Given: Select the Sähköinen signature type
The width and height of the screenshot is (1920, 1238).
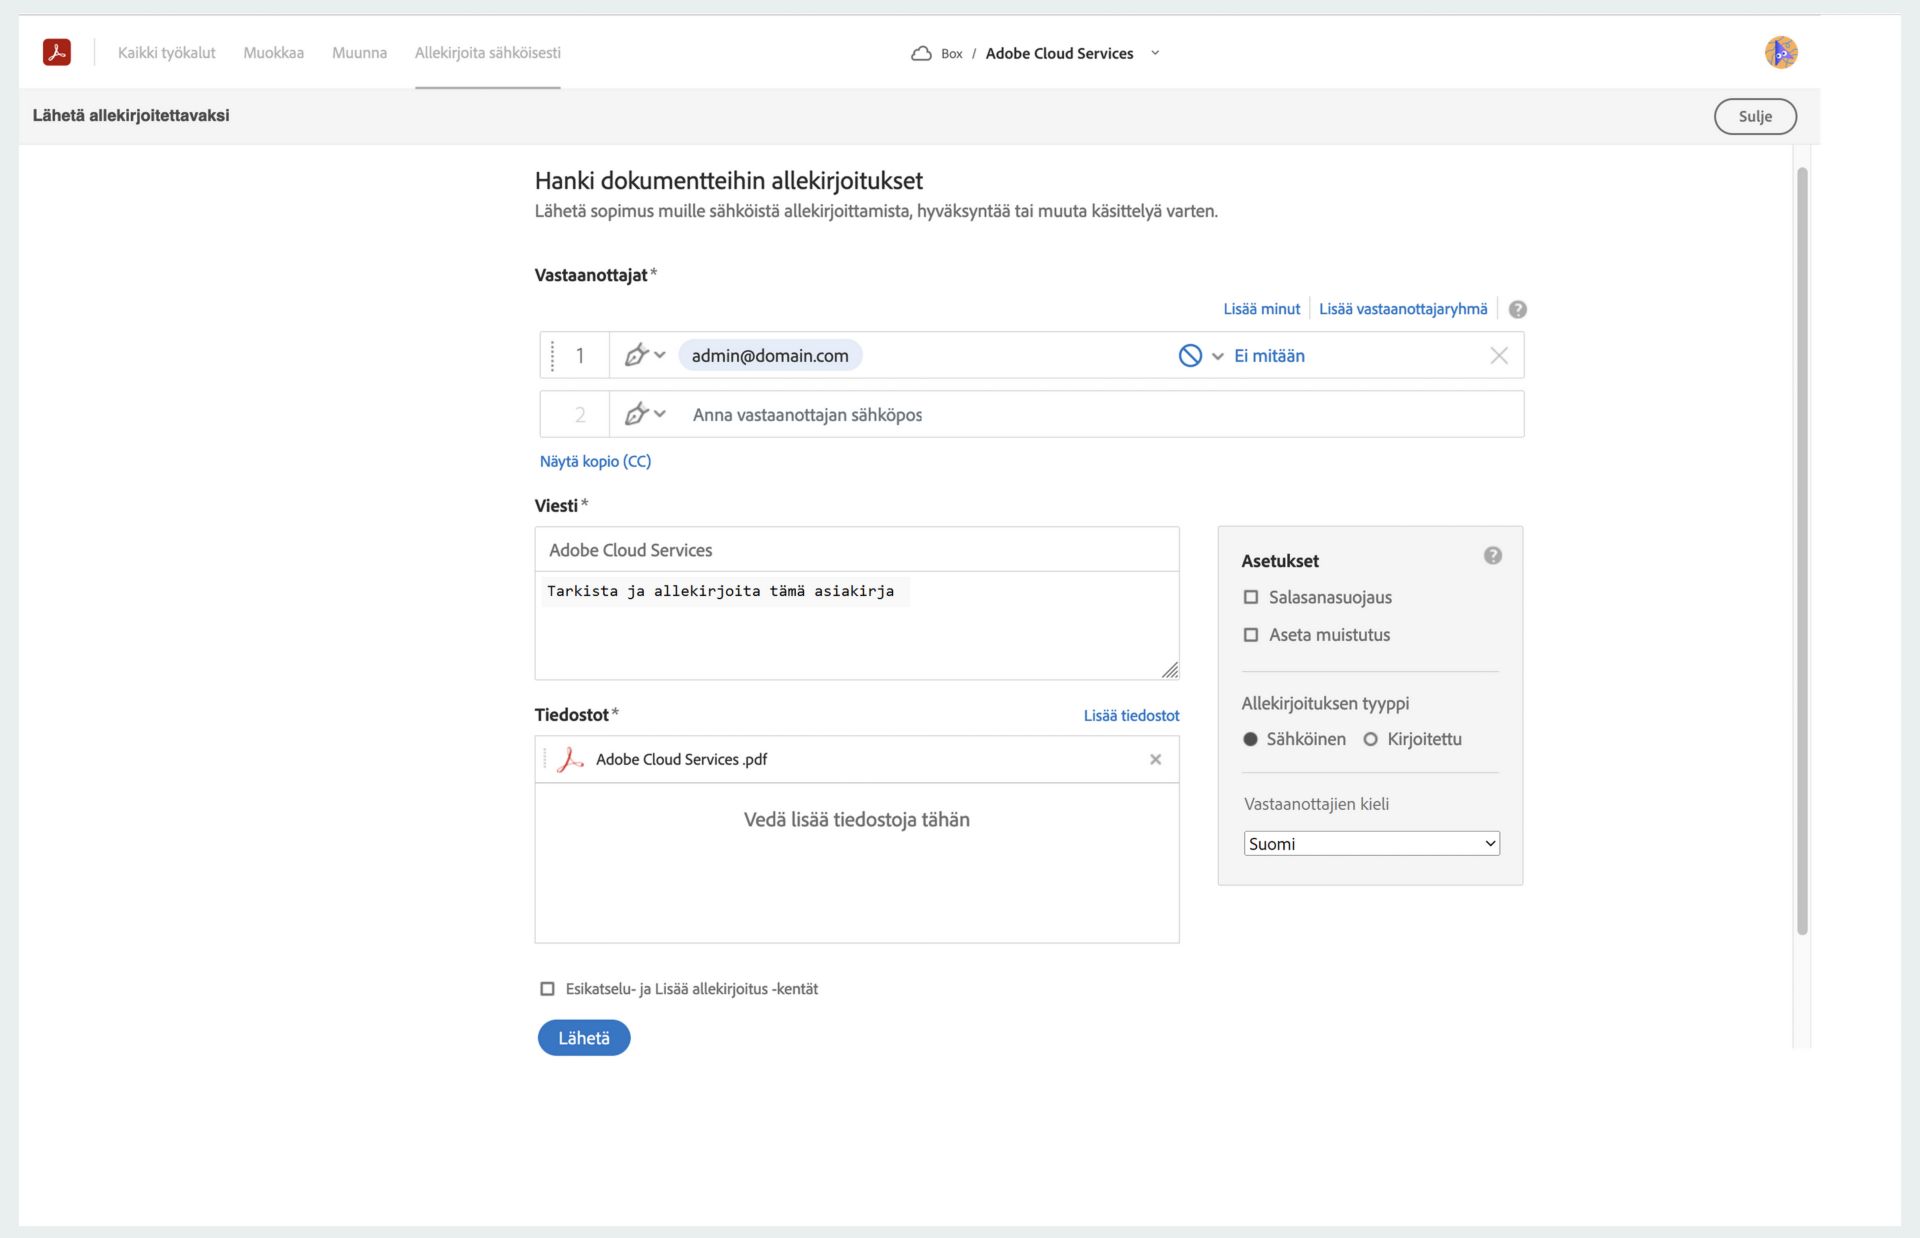Looking at the screenshot, I should [1250, 739].
